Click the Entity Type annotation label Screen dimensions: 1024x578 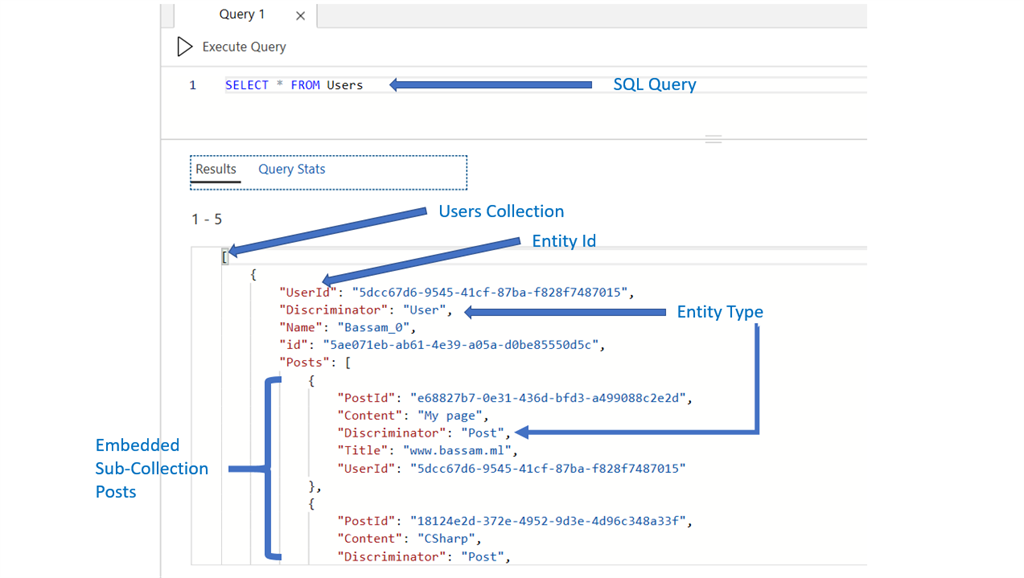pos(720,312)
